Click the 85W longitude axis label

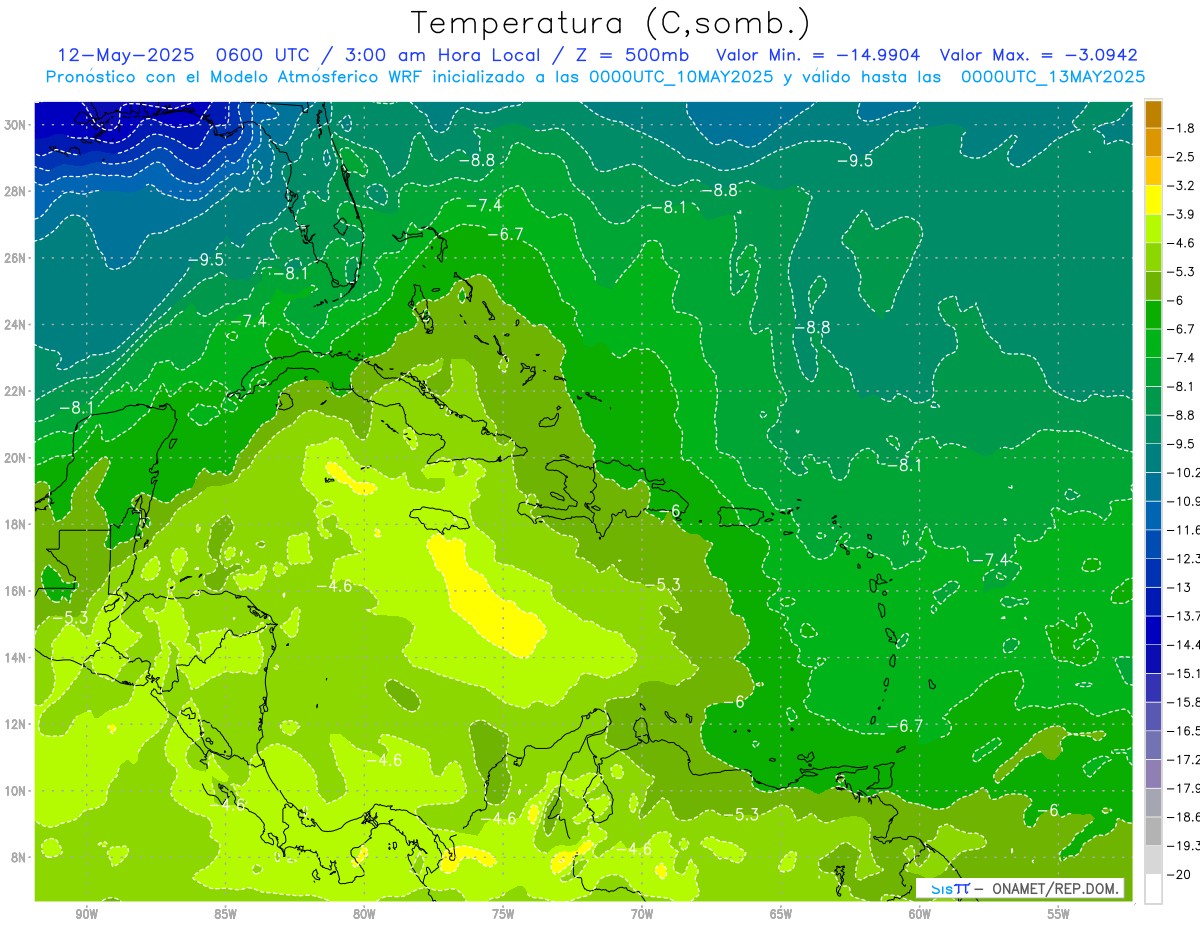tap(225, 914)
